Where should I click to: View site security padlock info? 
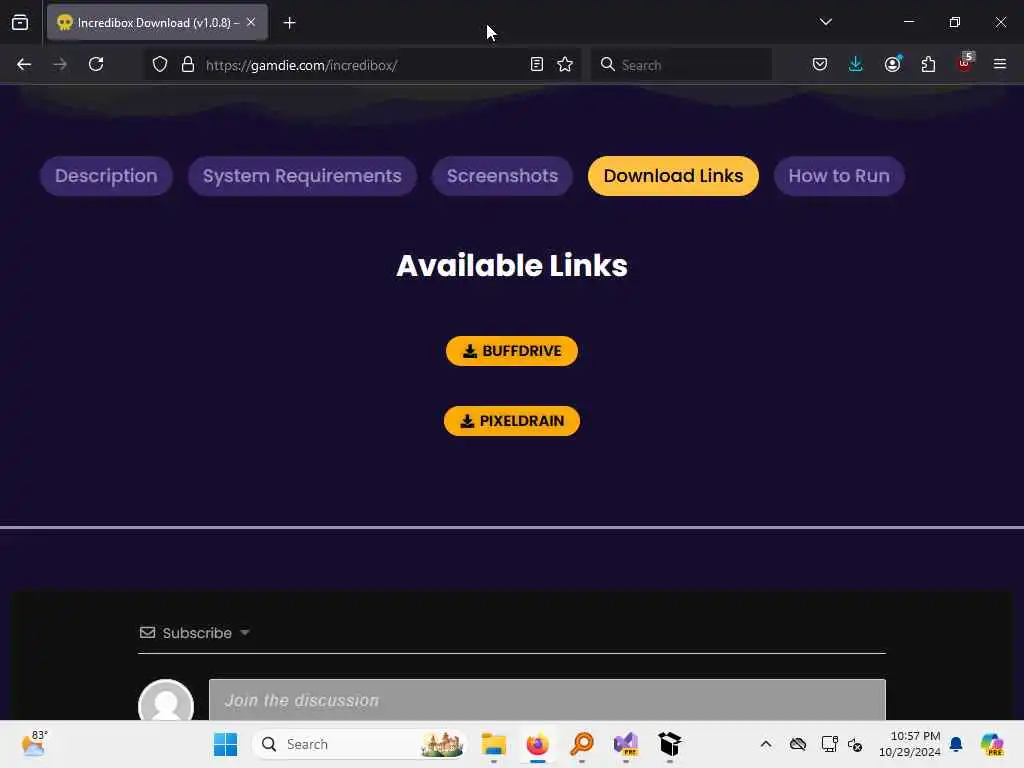[x=188, y=64]
